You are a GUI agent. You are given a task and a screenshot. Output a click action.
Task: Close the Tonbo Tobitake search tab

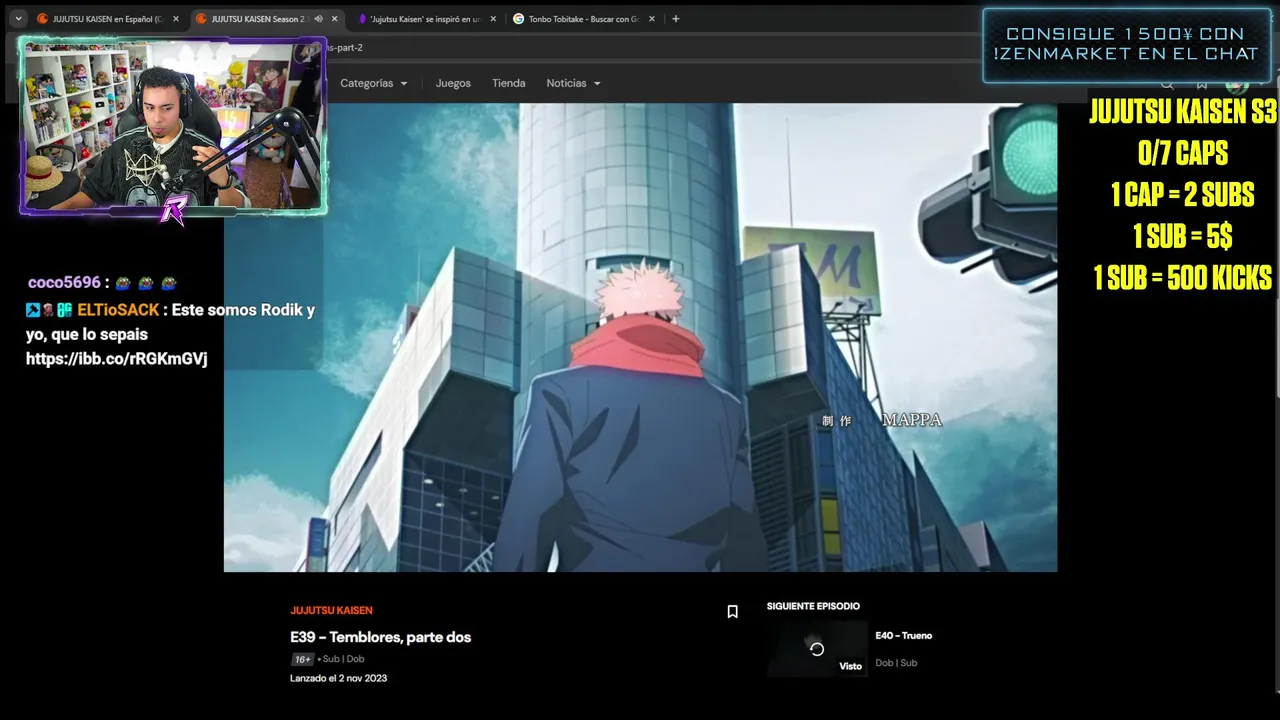coord(651,19)
